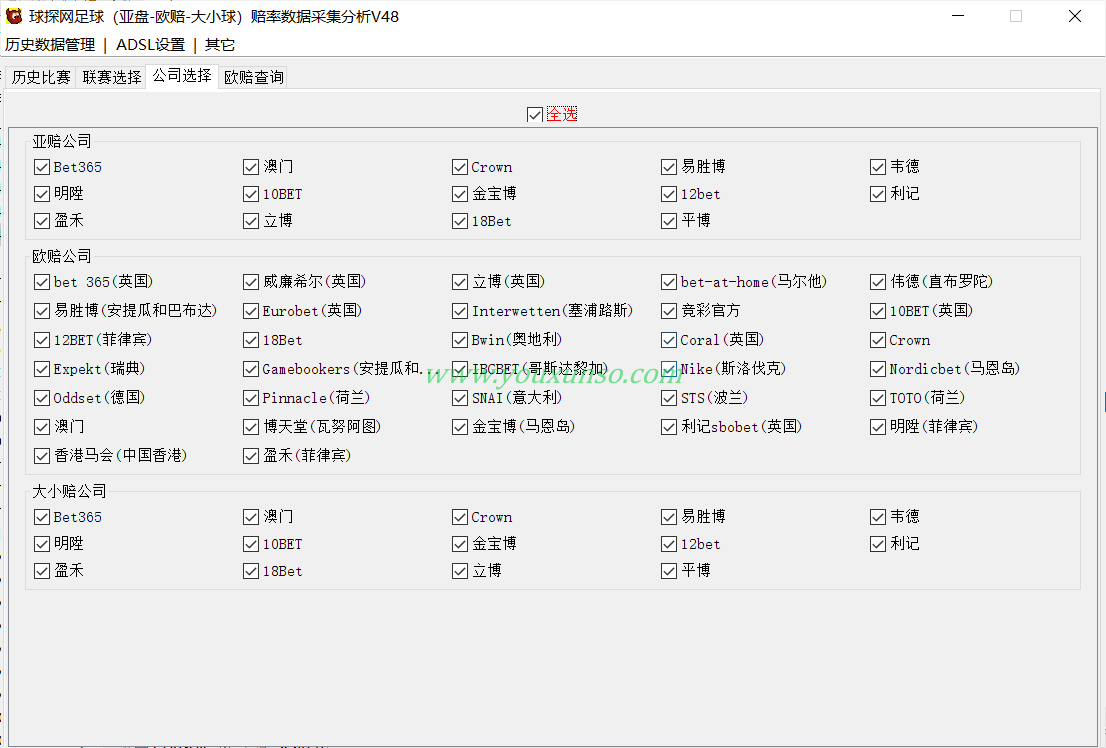Uncheck 18Bet under 亚赔公司
The height and width of the screenshot is (748, 1106).
pos(460,221)
